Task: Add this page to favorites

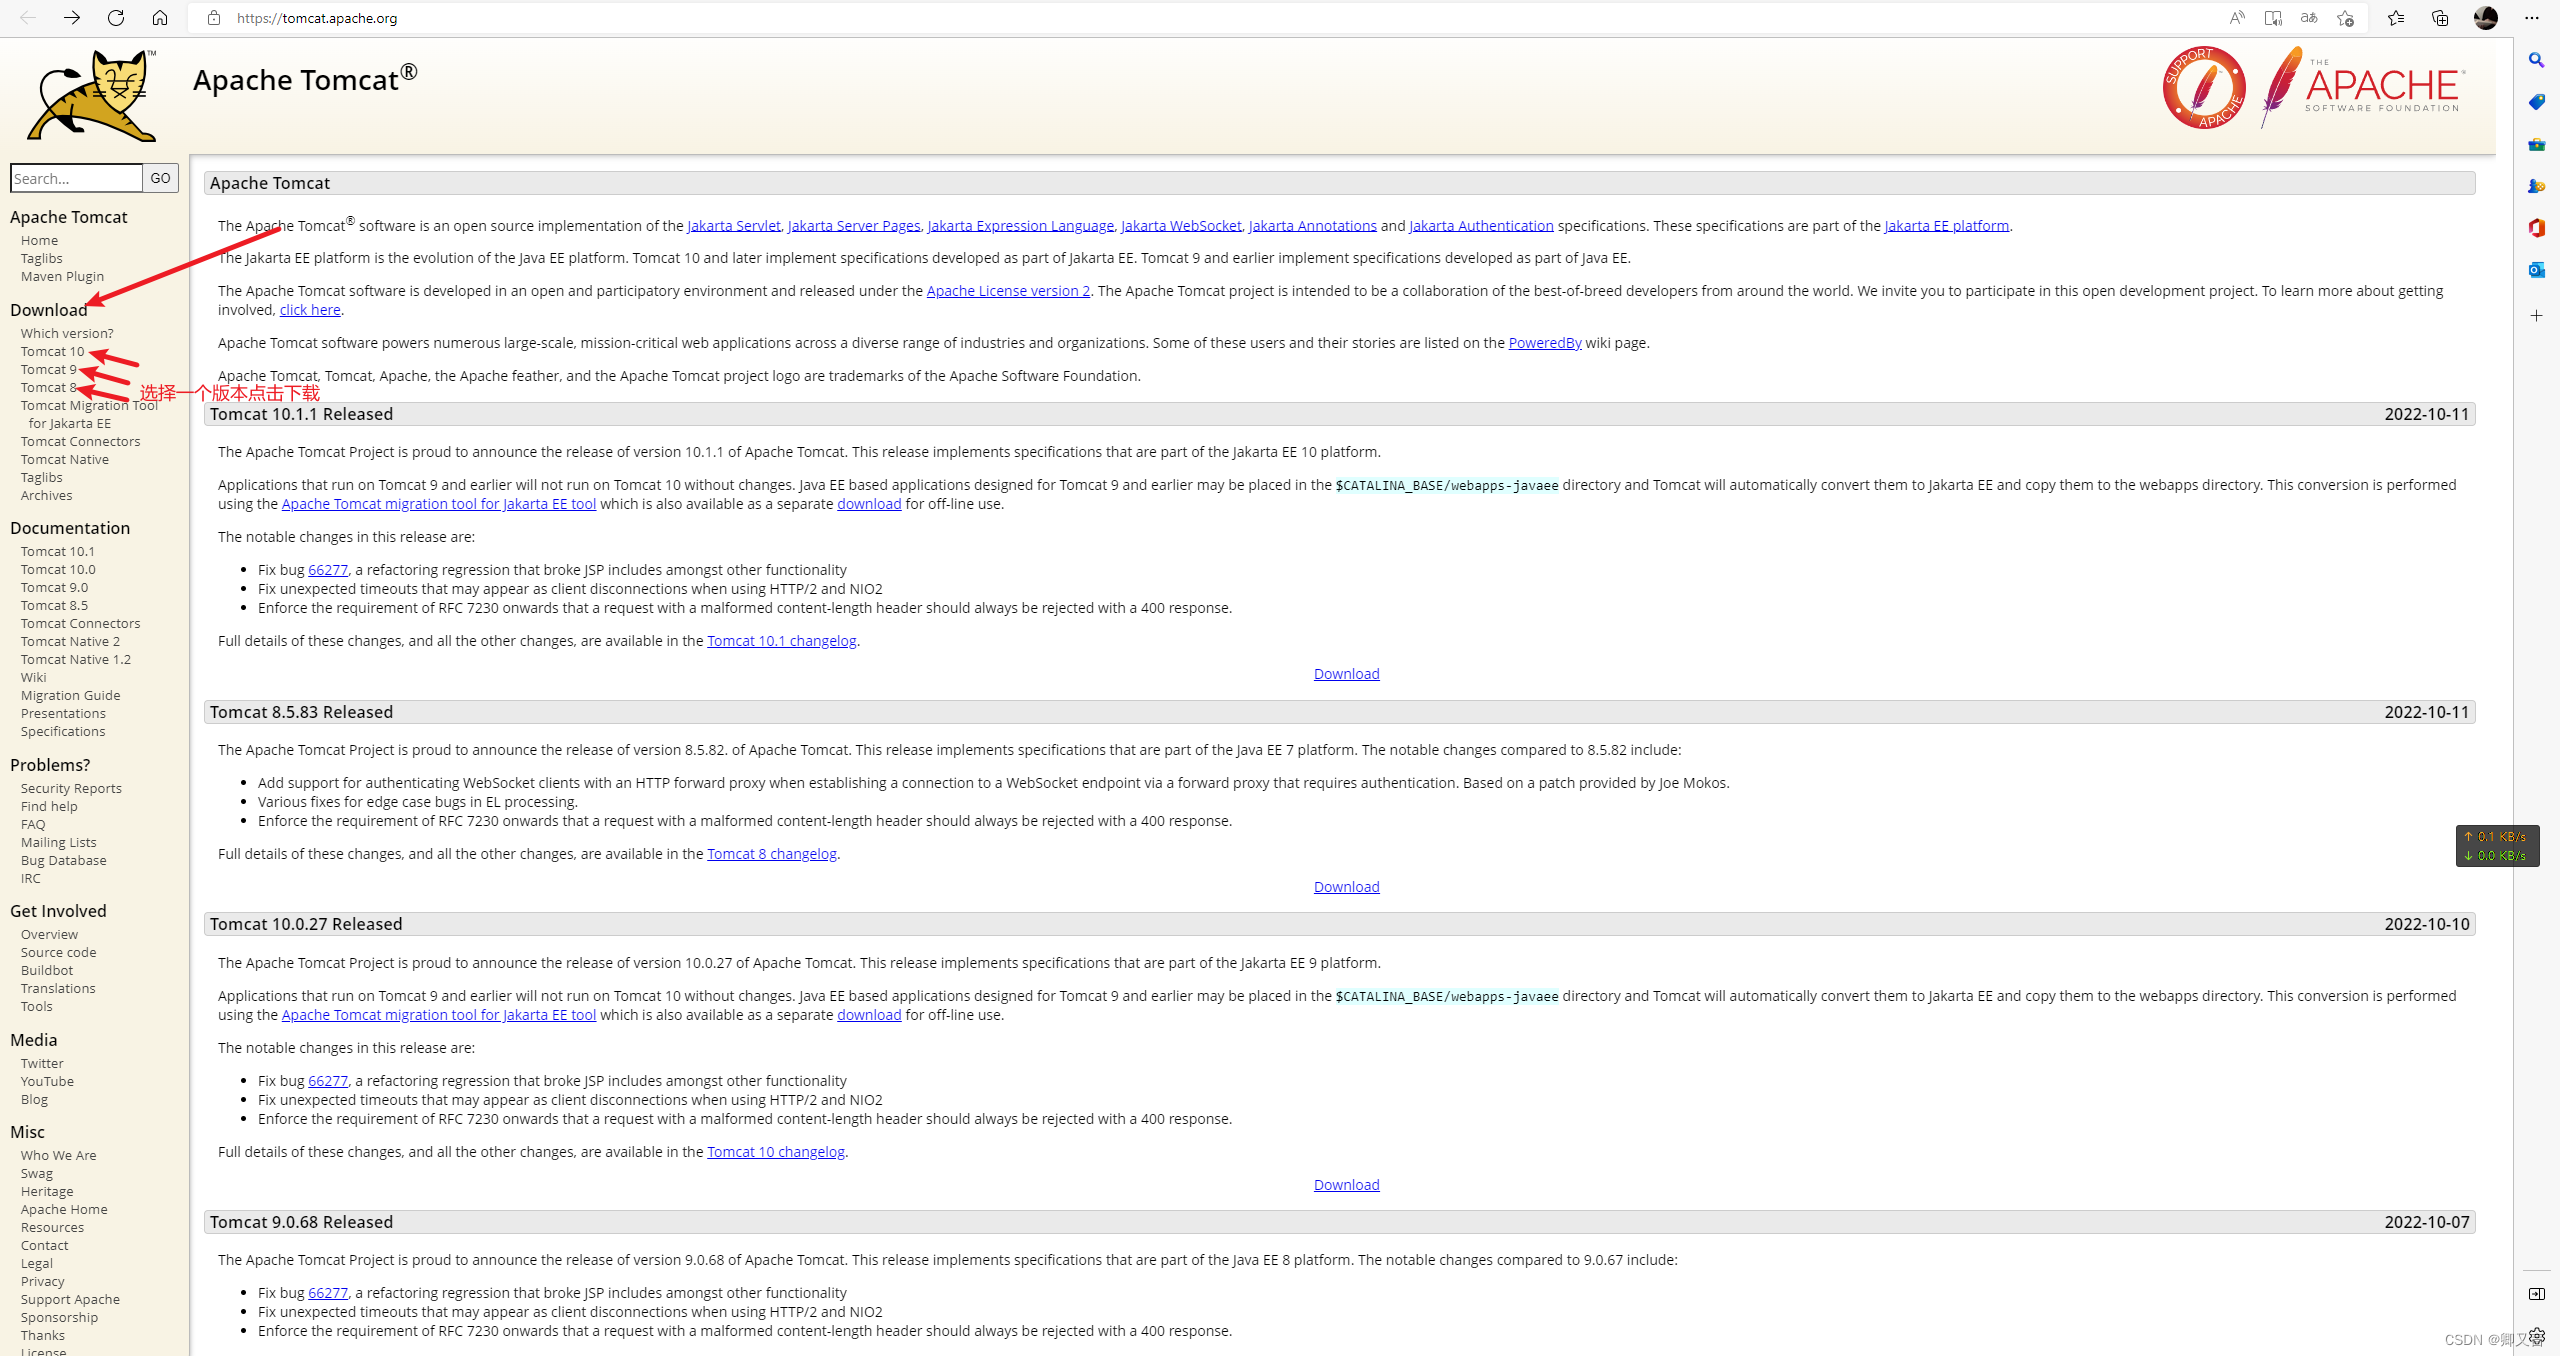Action: (2345, 18)
